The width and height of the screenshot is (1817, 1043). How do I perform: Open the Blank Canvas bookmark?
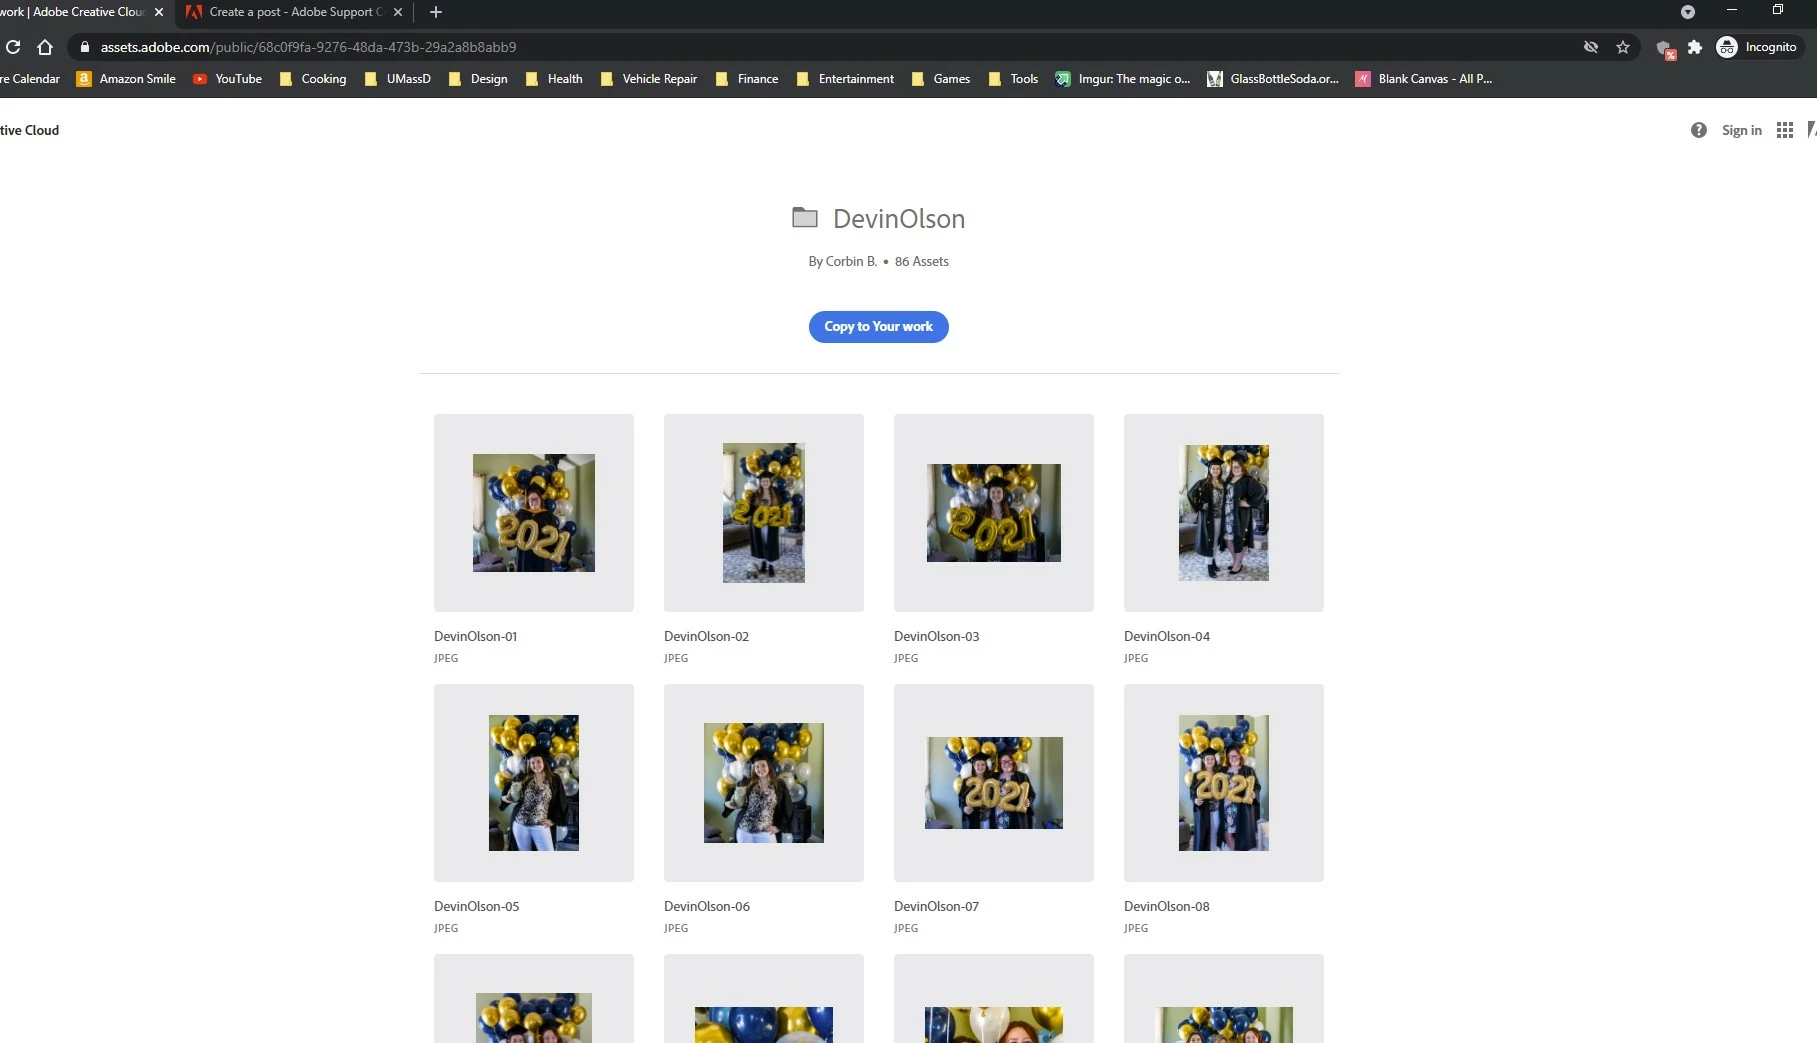(x=1424, y=79)
